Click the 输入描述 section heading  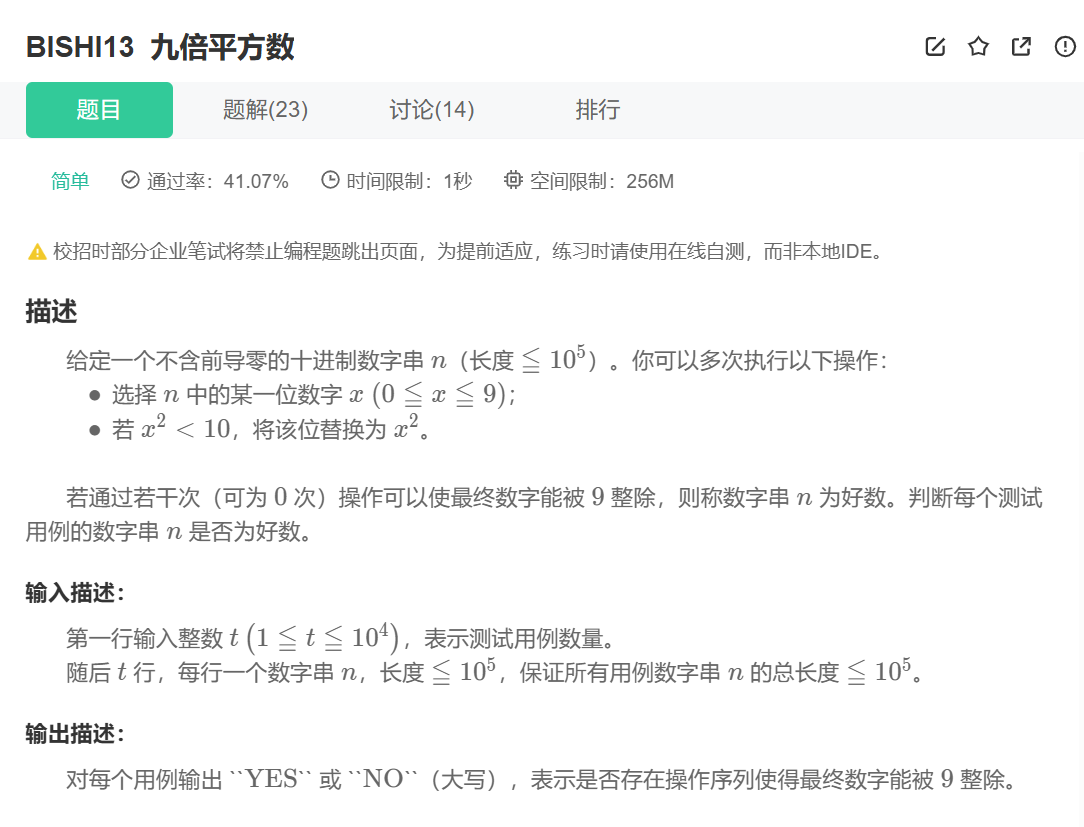[x=75, y=592]
